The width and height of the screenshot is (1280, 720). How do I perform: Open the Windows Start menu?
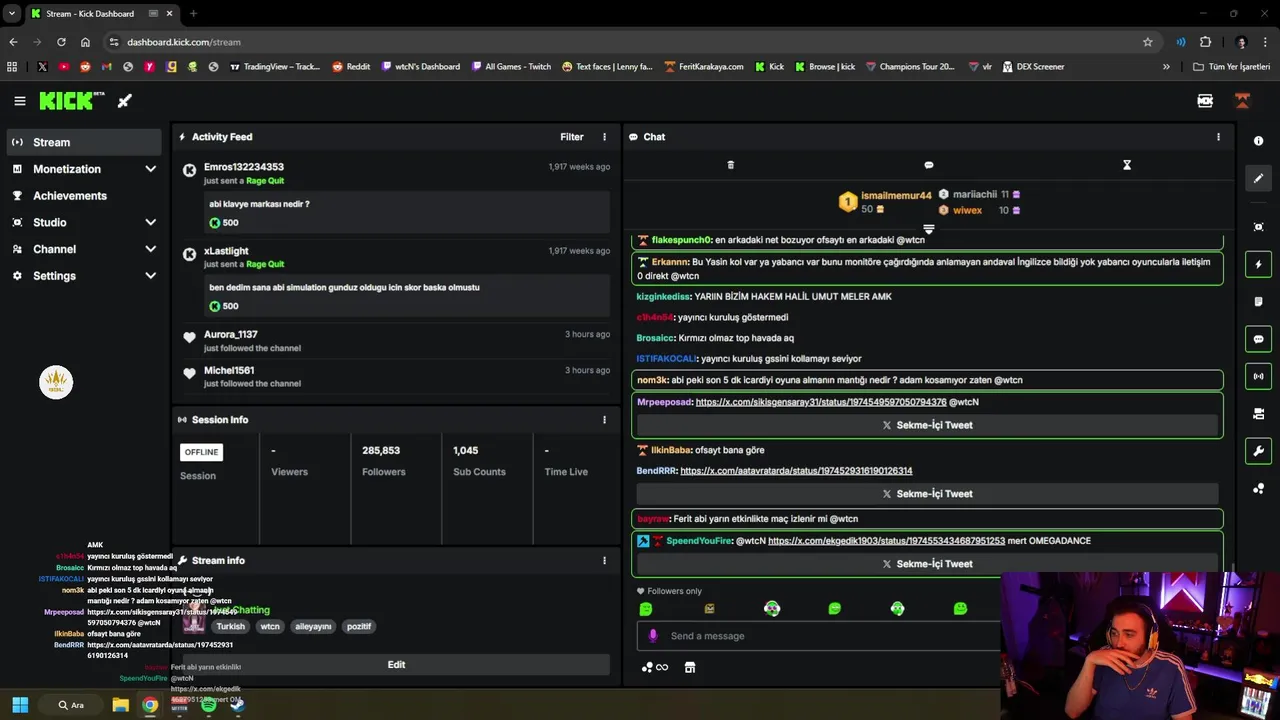click(20, 705)
